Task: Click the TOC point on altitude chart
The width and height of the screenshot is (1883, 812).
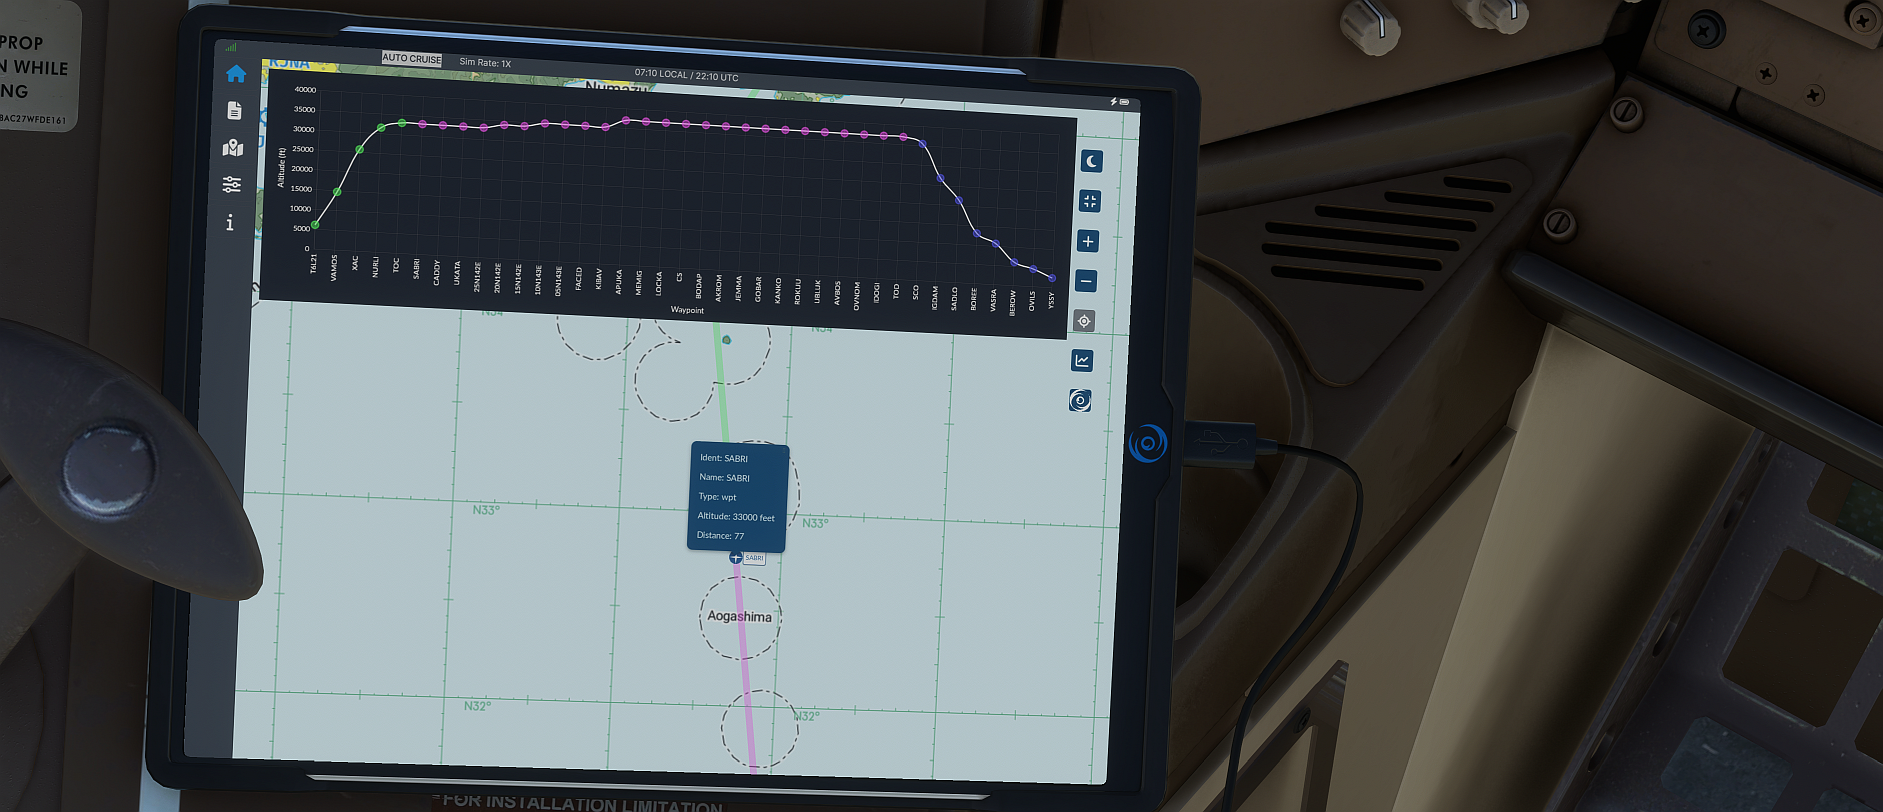Action: coord(402,123)
